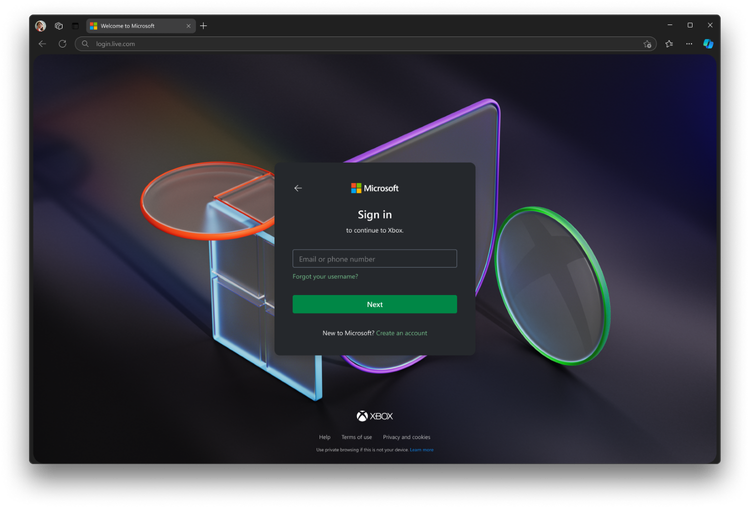Open the Copilot sidebar icon
750x508 pixels.
(708, 44)
